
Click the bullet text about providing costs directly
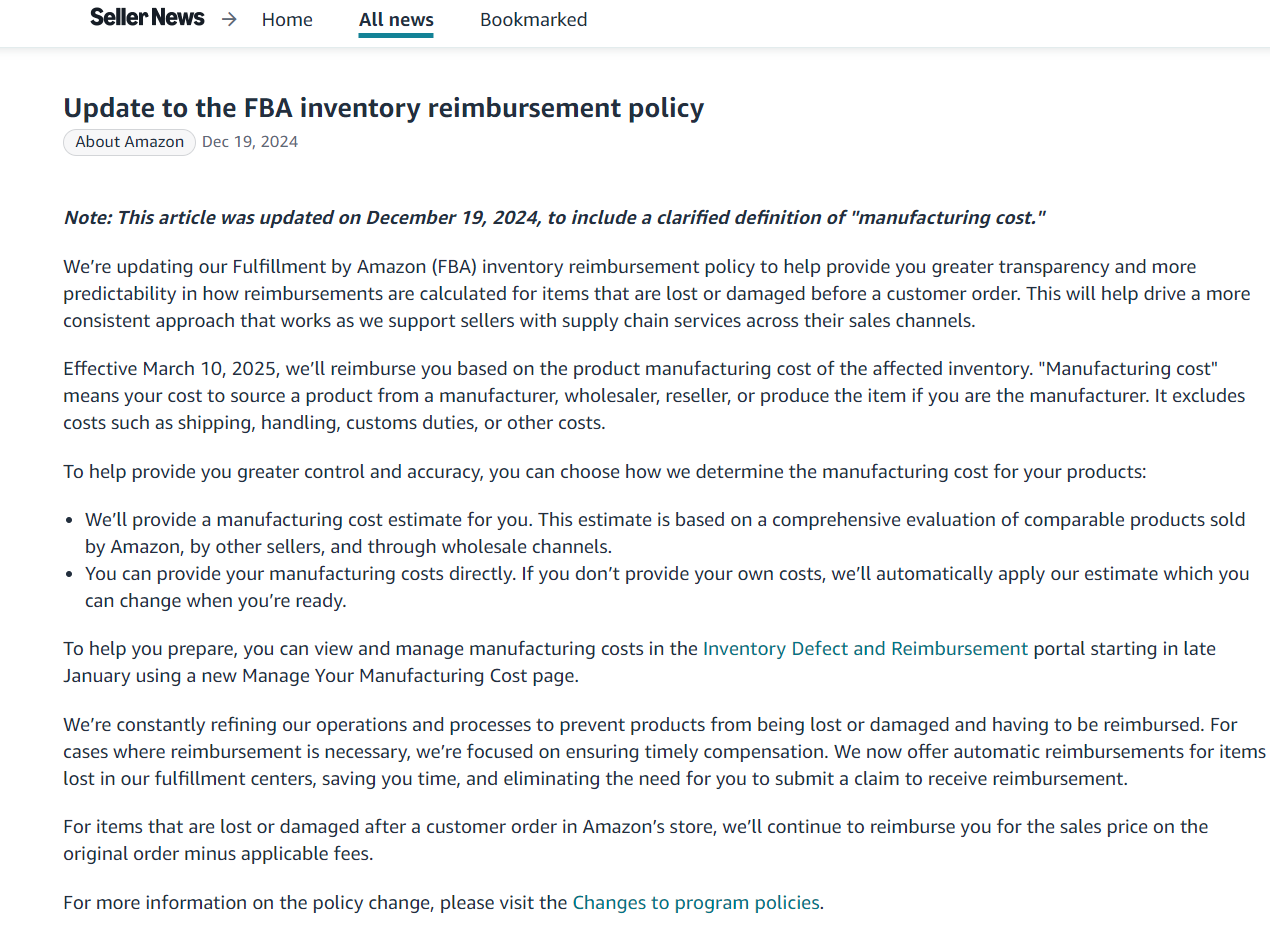point(667,587)
